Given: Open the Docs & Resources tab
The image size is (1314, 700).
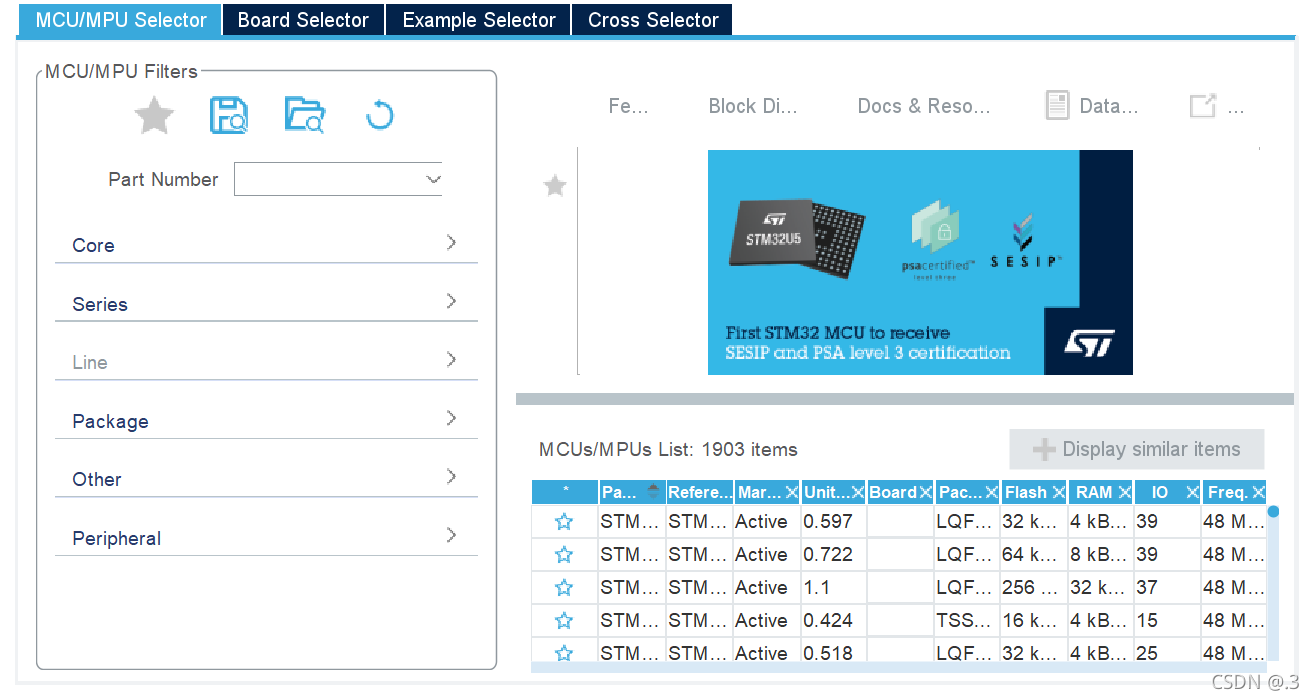Looking at the screenshot, I should point(924,106).
